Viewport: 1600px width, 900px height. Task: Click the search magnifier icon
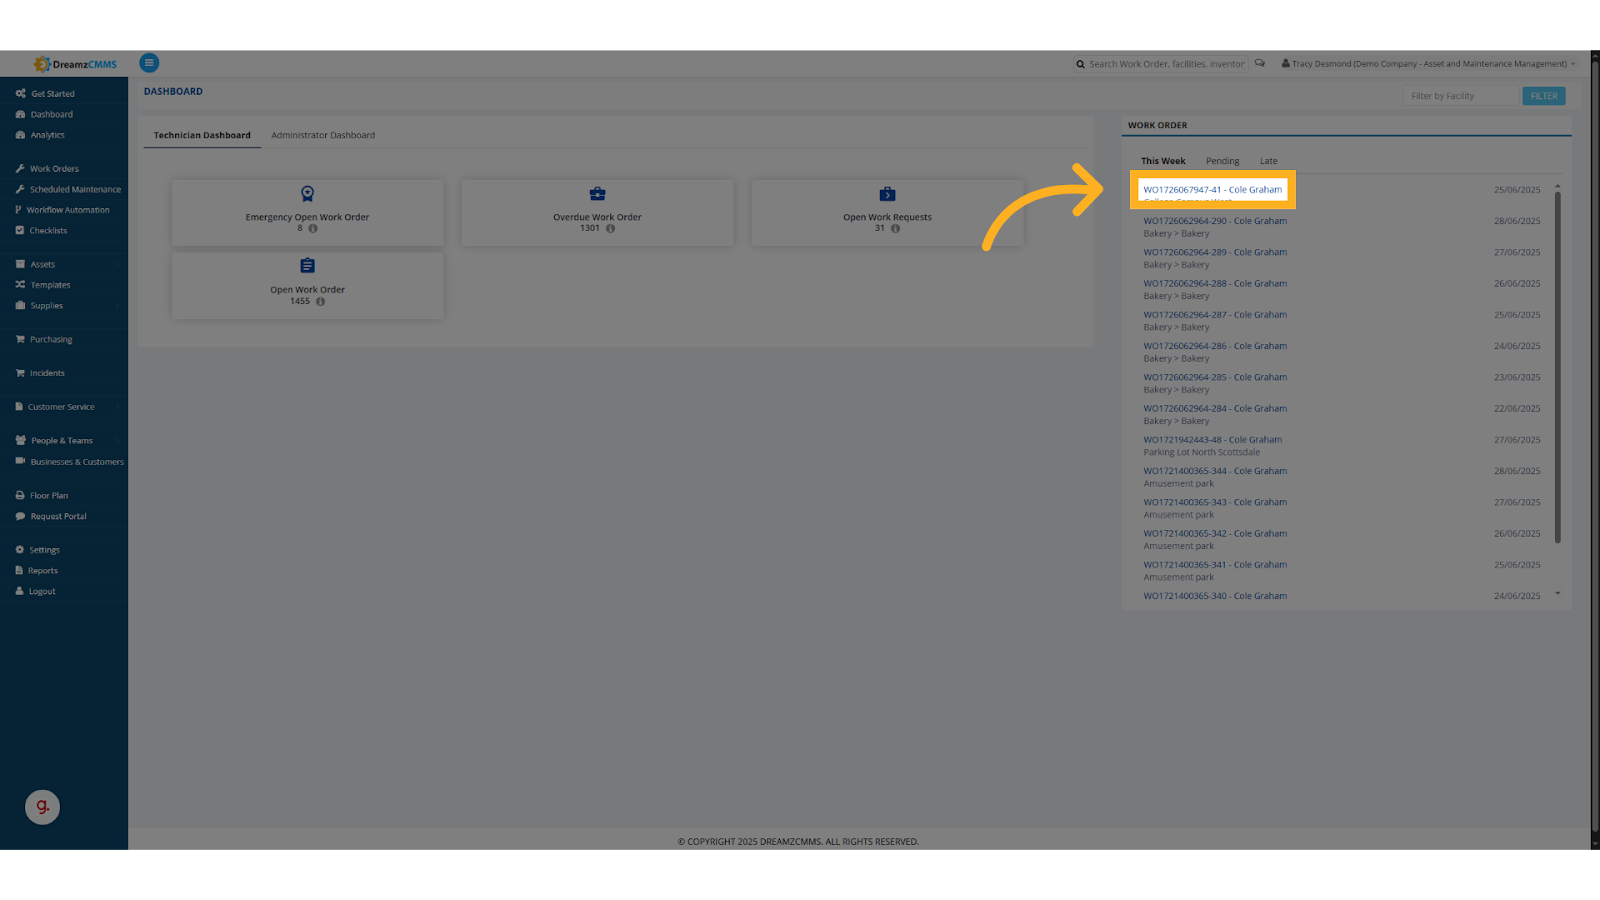click(1080, 64)
